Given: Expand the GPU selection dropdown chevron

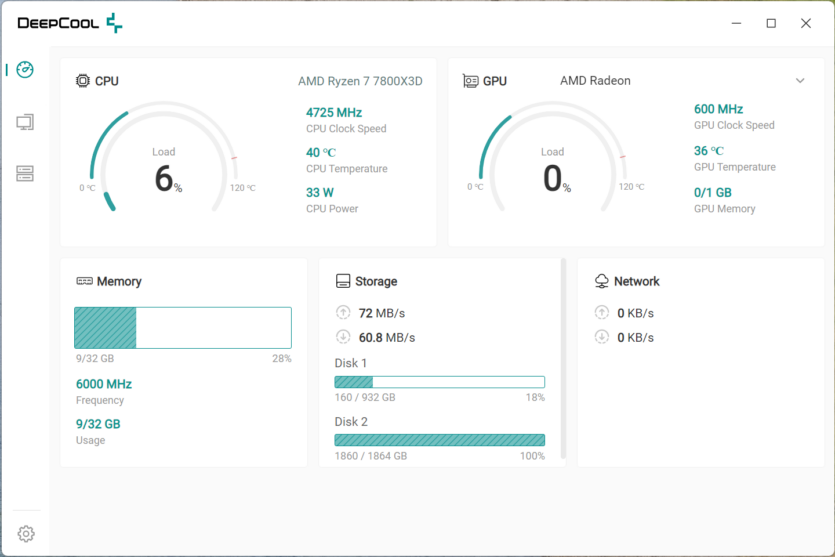Looking at the screenshot, I should click(x=800, y=81).
